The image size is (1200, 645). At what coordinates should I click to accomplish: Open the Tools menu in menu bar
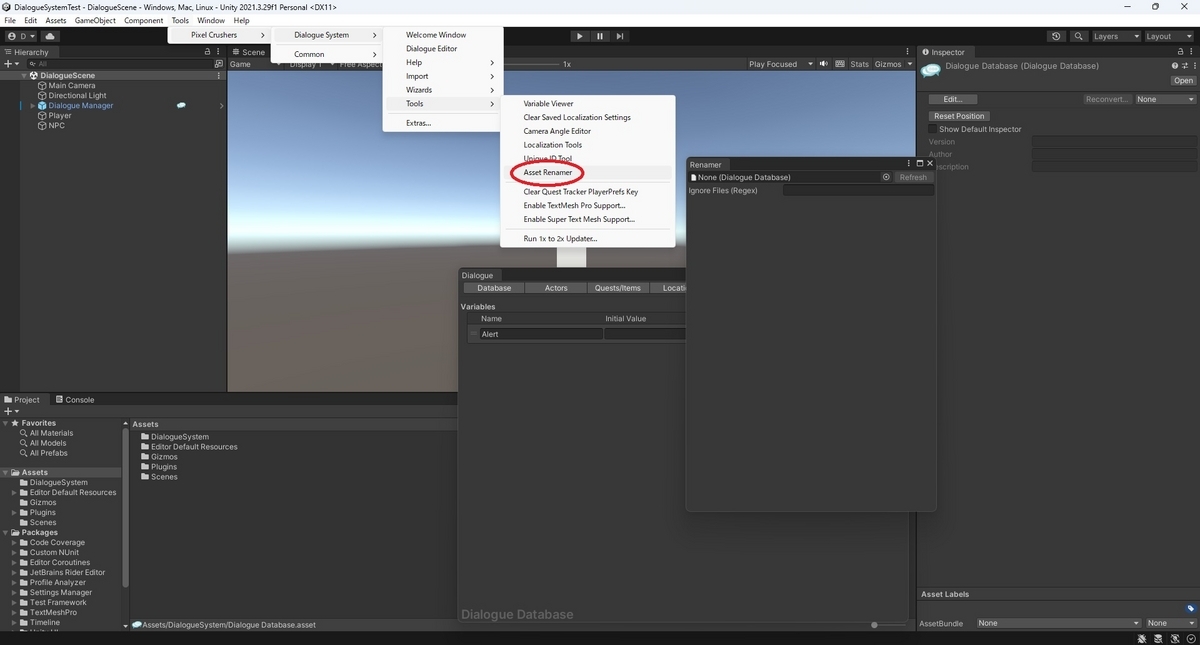coord(180,20)
